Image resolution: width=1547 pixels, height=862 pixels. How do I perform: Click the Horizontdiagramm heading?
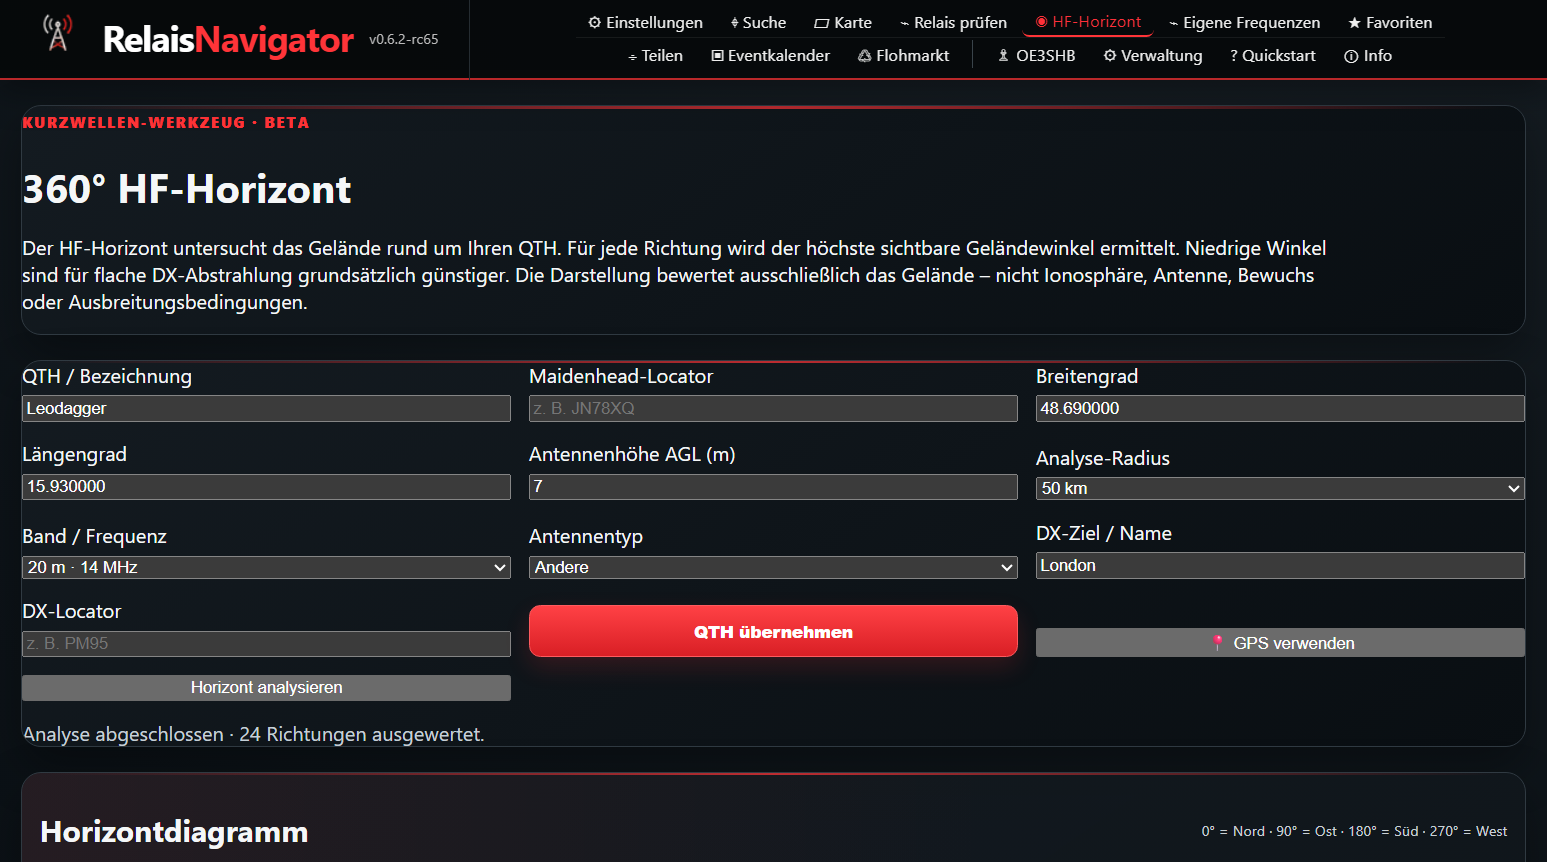(x=174, y=832)
